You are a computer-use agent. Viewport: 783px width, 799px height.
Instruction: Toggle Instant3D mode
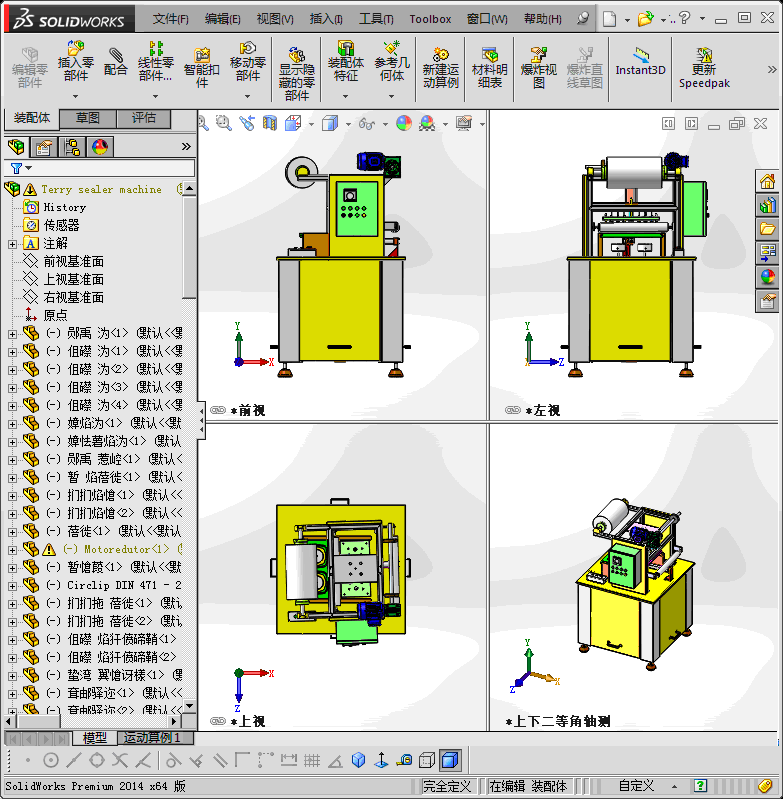pyautogui.click(x=640, y=61)
